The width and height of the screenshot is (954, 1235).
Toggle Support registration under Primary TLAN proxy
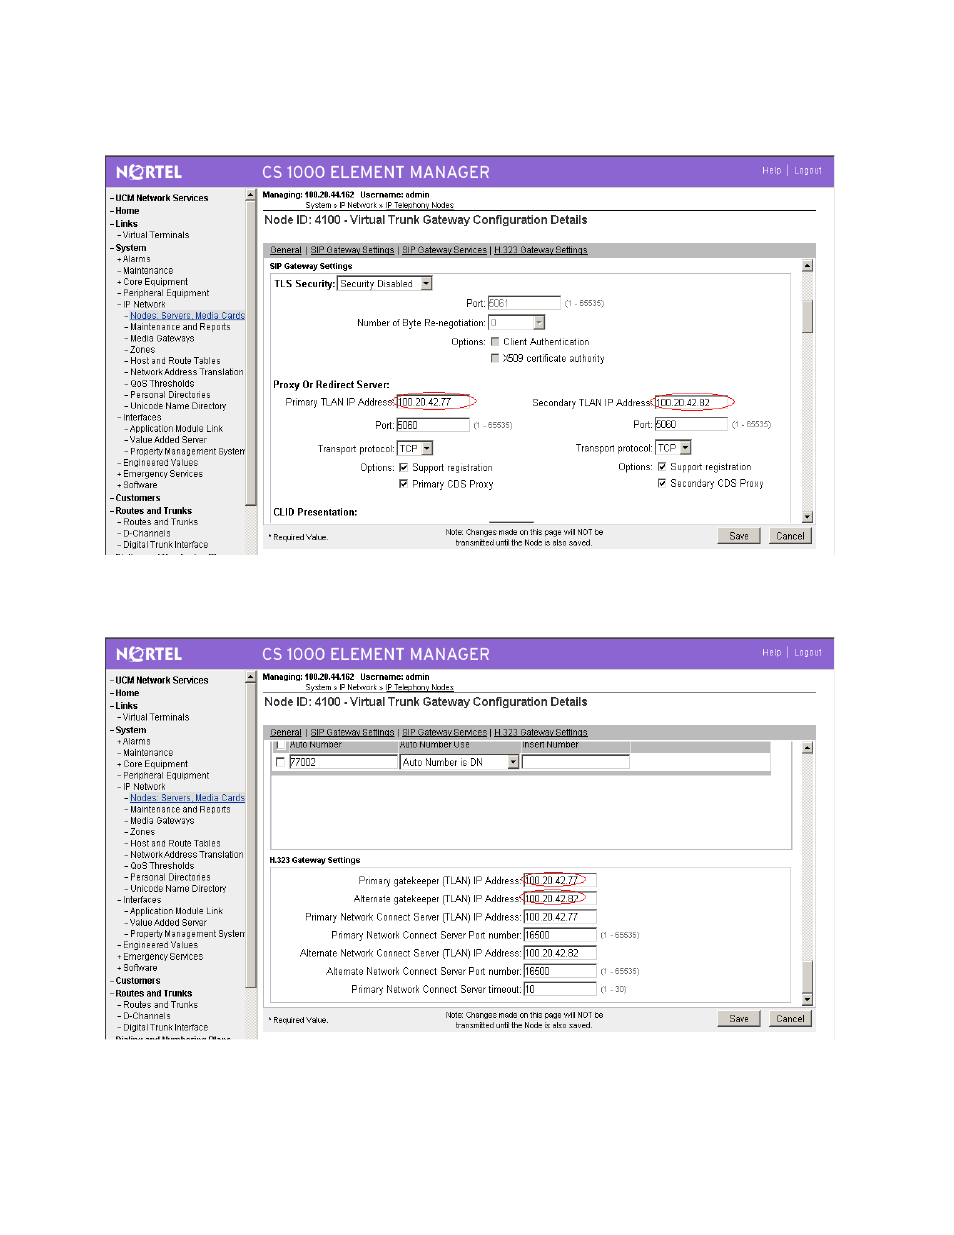click(x=404, y=467)
